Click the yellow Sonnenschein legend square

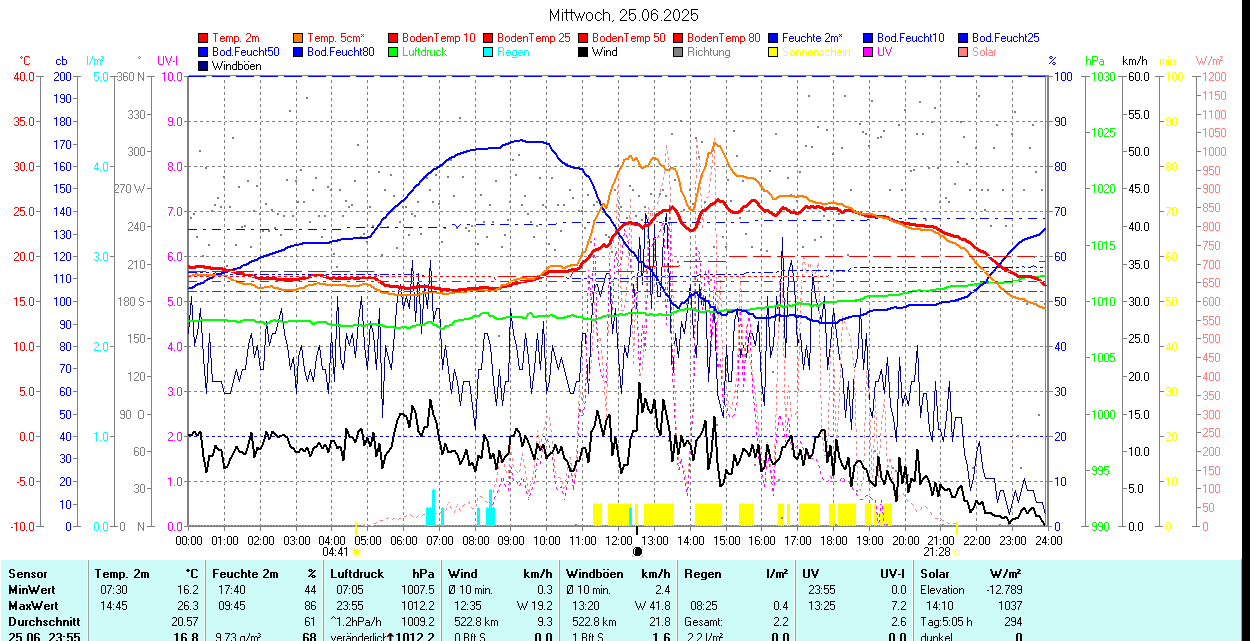(774, 52)
